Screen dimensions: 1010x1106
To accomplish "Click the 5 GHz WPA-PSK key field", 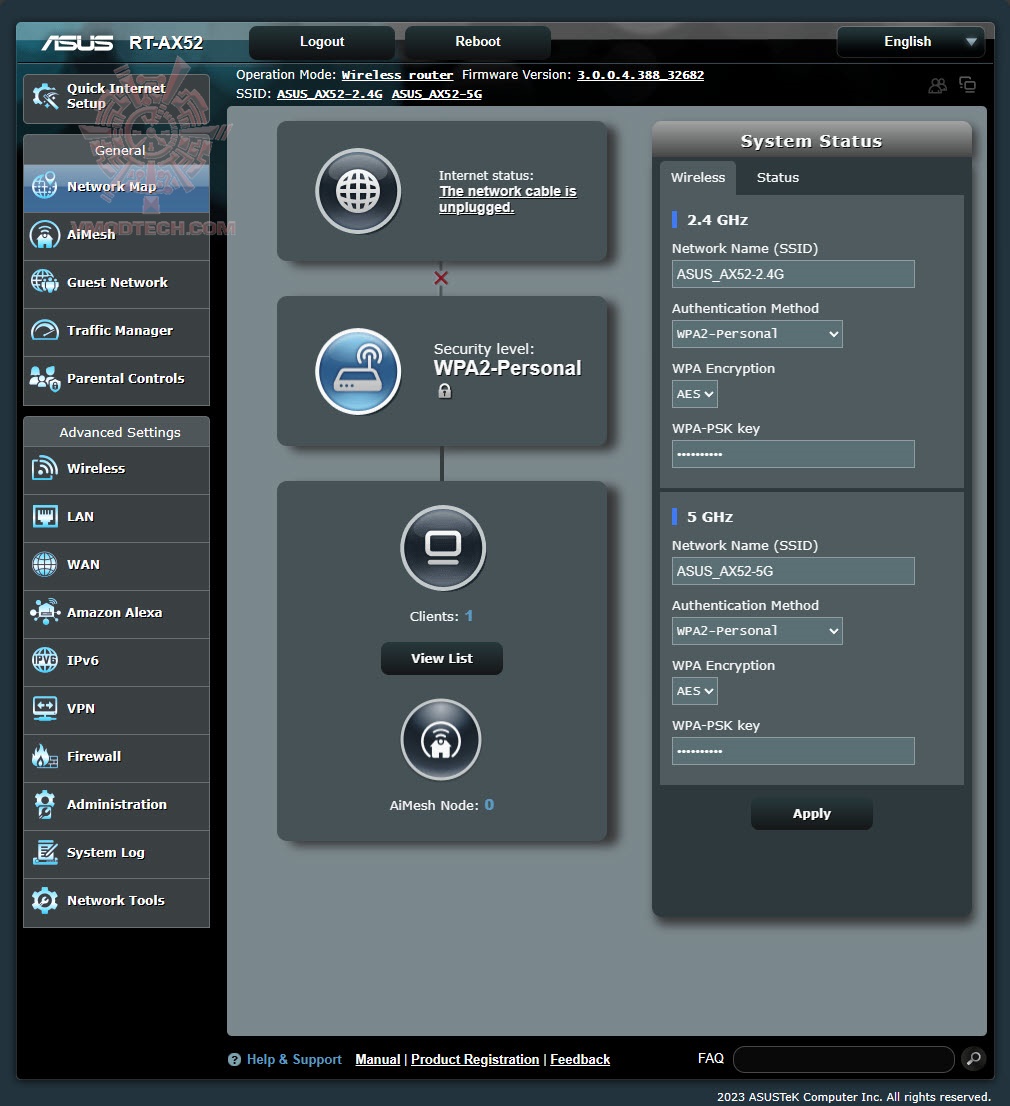I will (793, 751).
